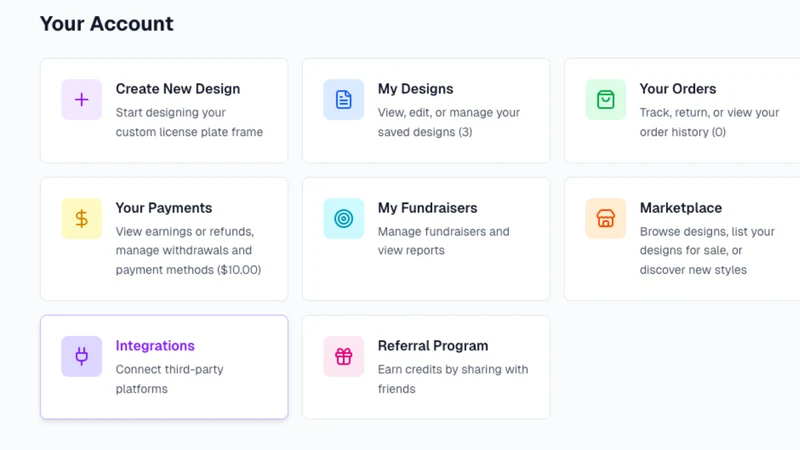Click the orange storefront icon for Marketplace
This screenshot has height=450, width=800.
tap(606, 219)
